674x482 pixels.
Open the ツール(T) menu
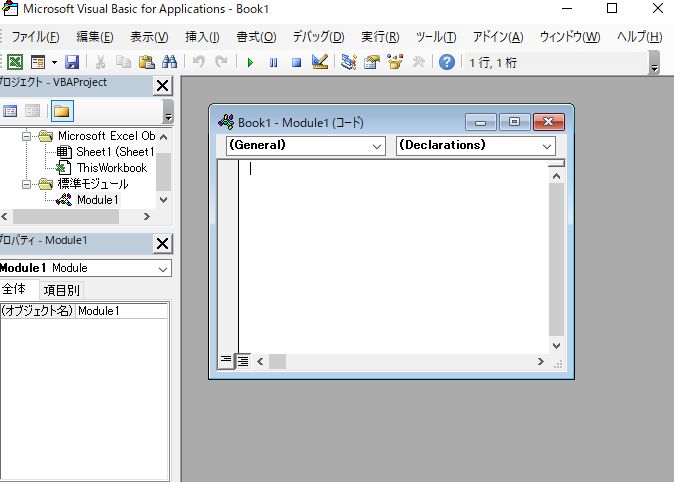pos(436,37)
